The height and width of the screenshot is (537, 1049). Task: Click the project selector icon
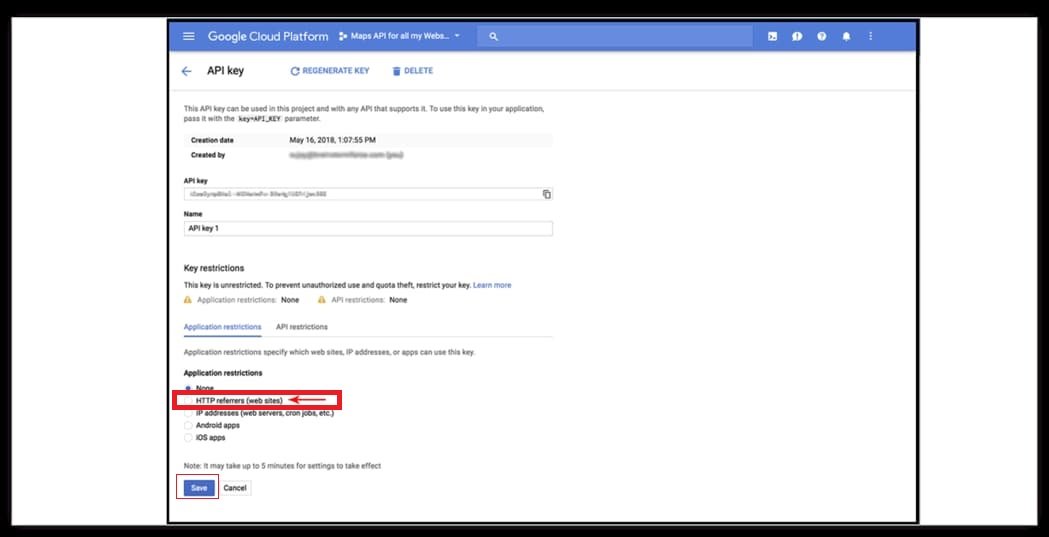[x=343, y=36]
